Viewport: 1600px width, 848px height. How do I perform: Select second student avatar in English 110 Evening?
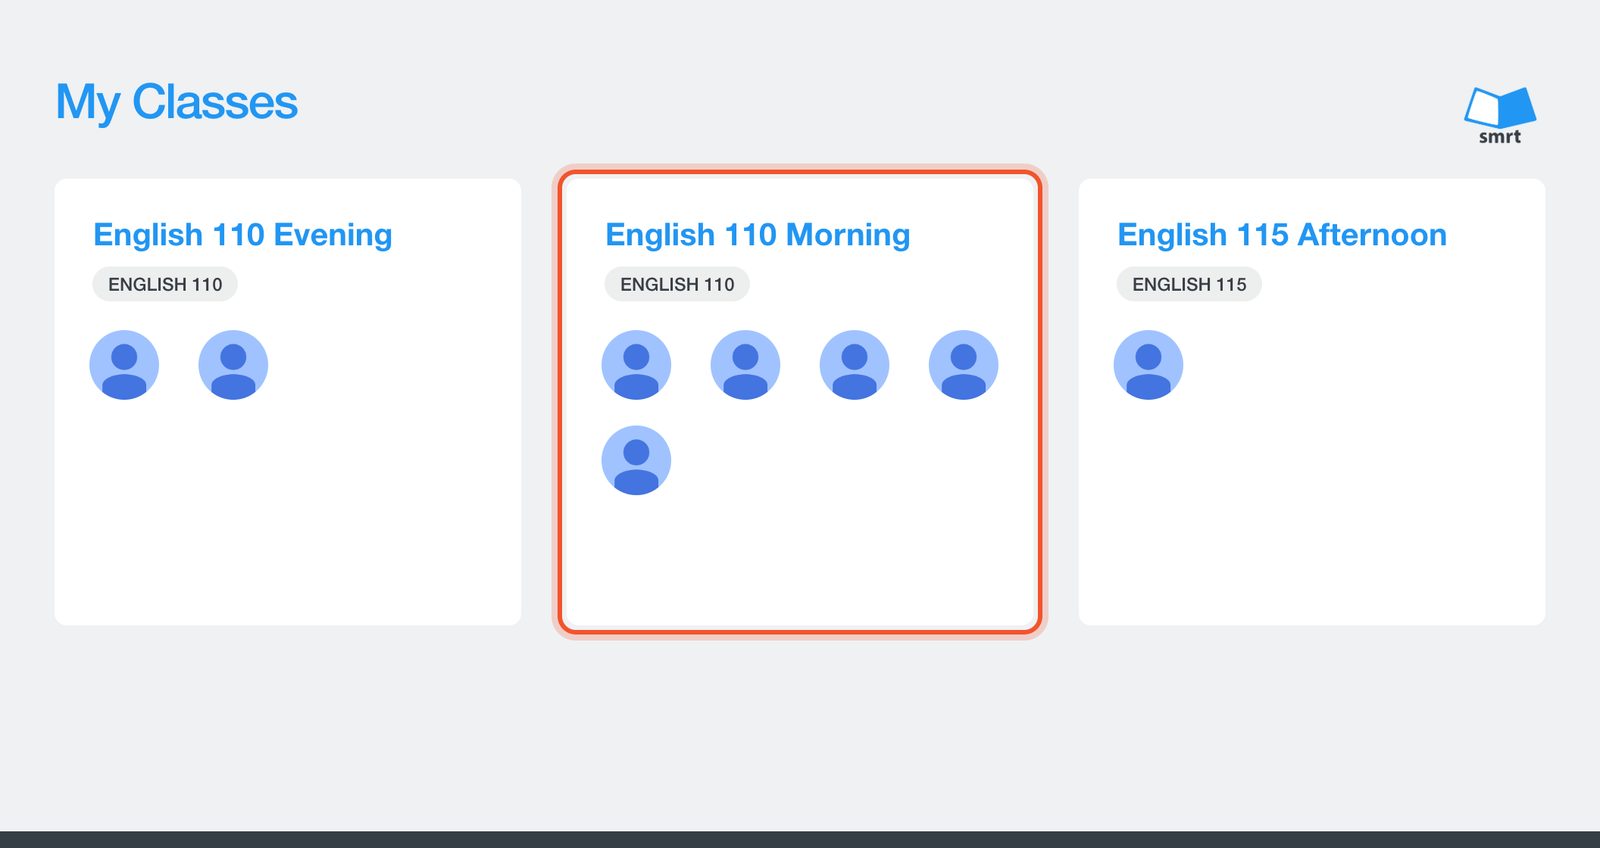click(x=233, y=365)
